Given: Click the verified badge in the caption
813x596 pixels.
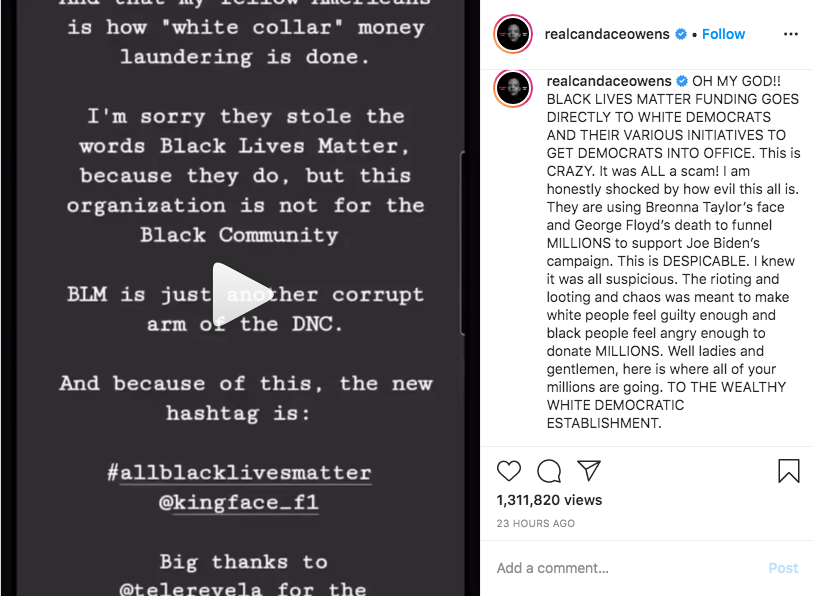Looking at the screenshot, I should [x=681, y=81].
